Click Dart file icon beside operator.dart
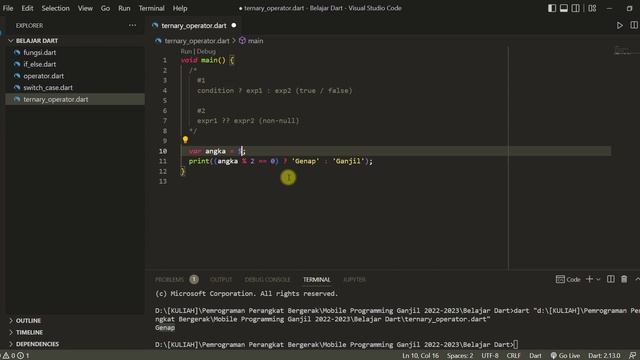 tap(17, 76)
